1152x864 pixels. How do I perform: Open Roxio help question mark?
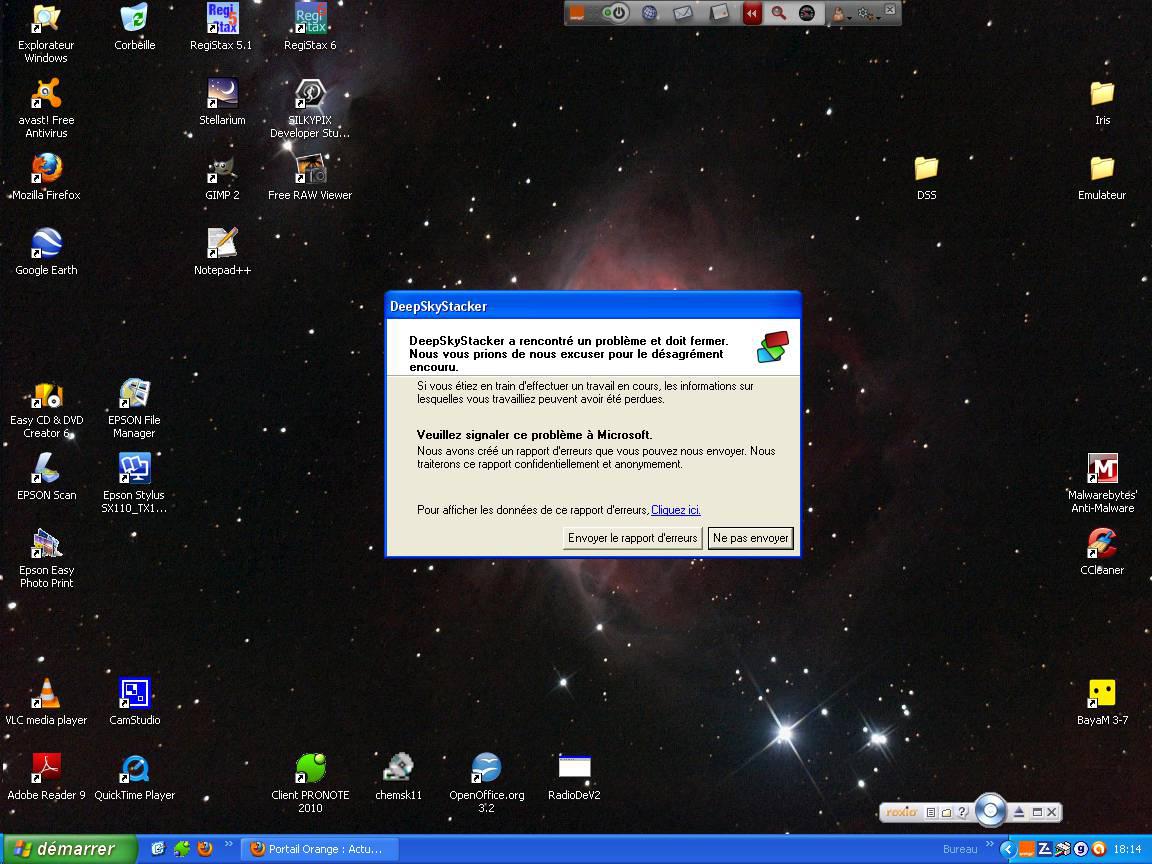click(x=962, y=812)
